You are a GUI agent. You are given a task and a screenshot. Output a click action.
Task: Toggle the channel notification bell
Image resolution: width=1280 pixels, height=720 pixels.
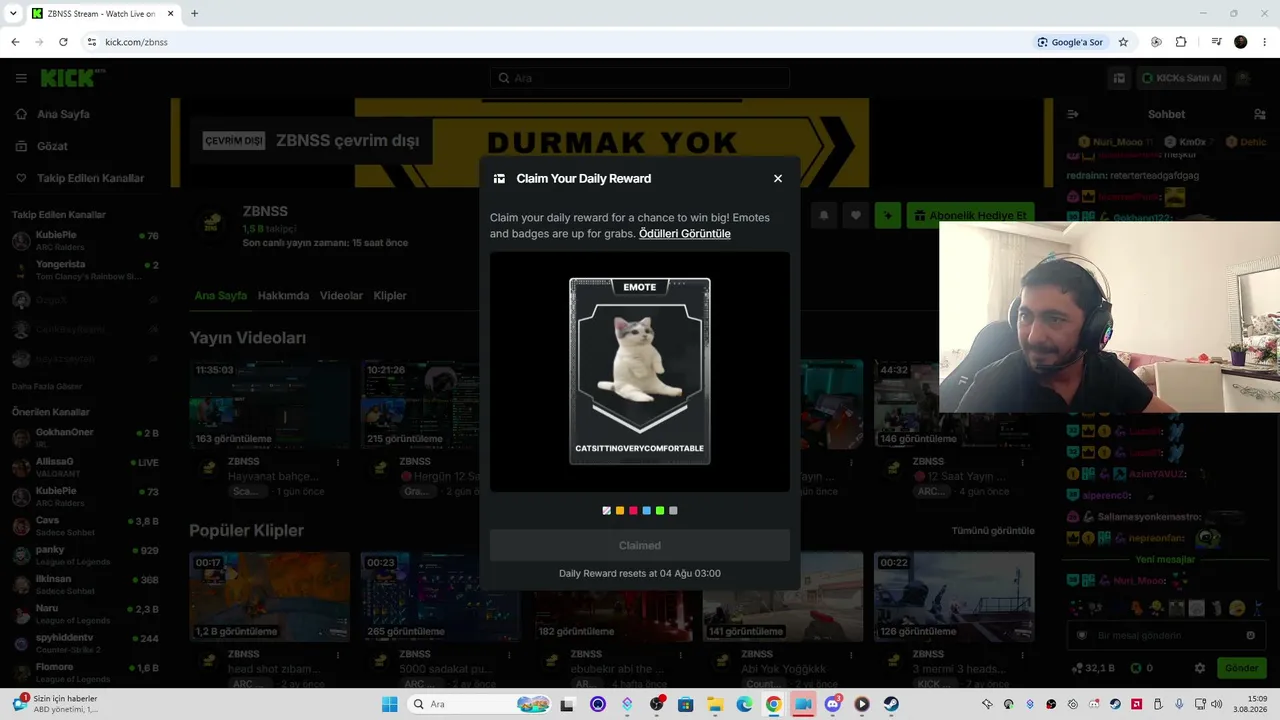pyautogui.click(x=824, y=215)
